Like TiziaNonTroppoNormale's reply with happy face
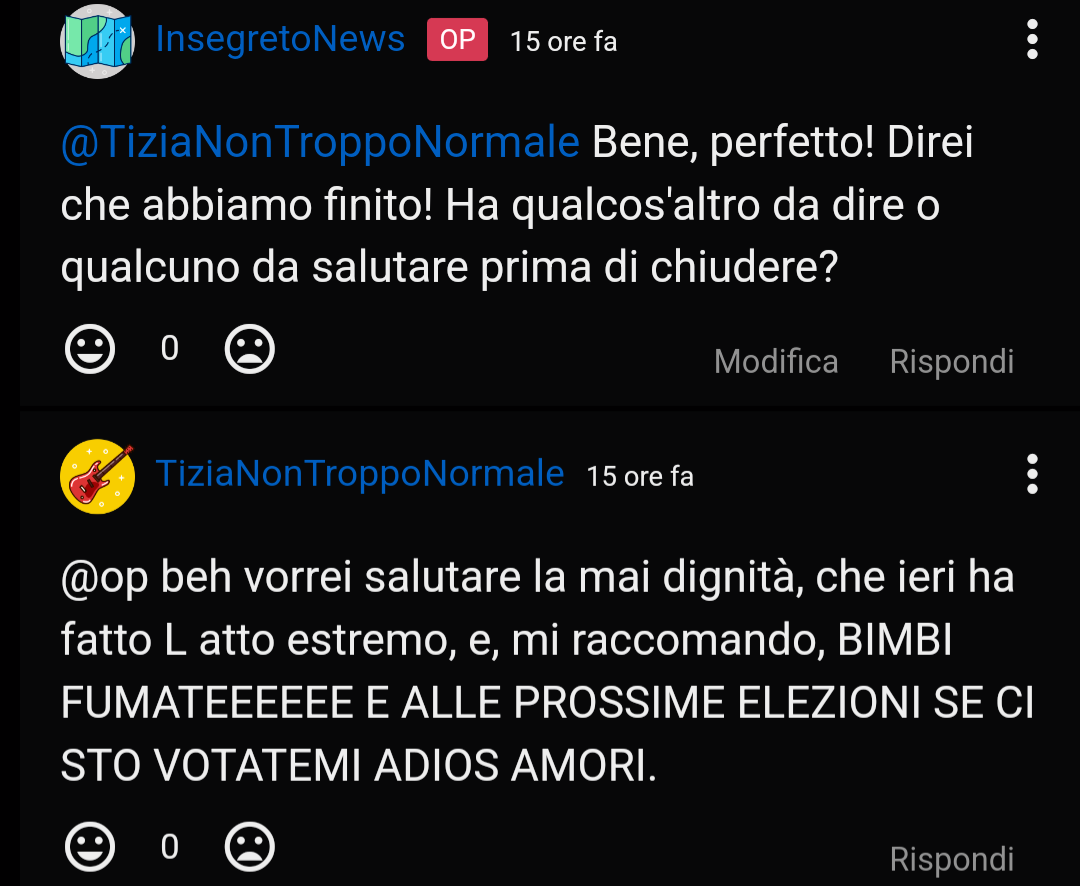Screen dimensions: 1080x886 [90, 847]
